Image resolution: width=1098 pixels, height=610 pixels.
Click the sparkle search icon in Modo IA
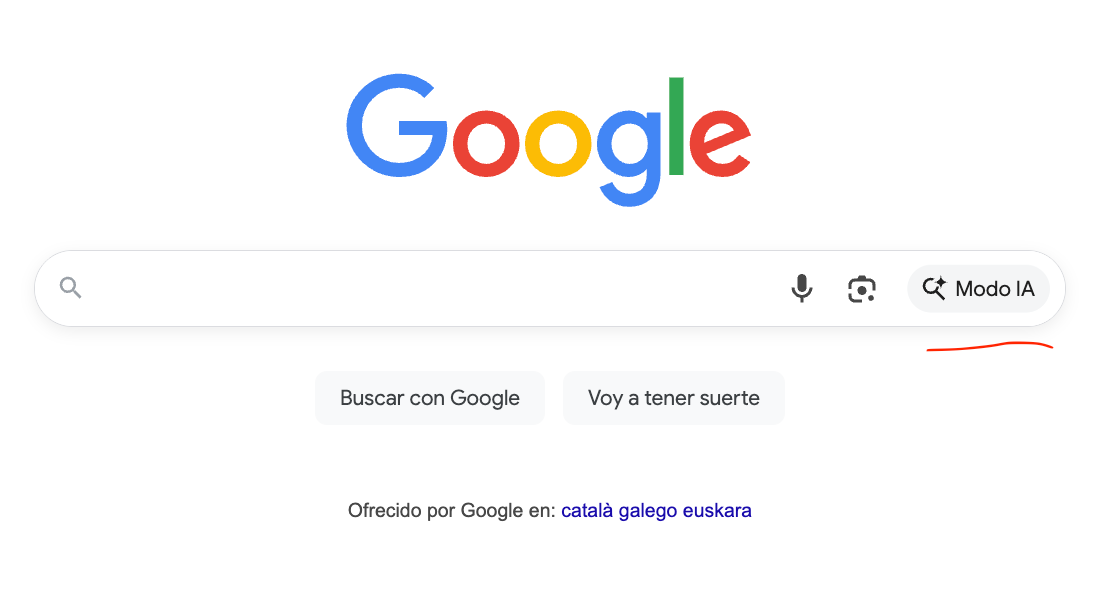(x=934, y=289)
